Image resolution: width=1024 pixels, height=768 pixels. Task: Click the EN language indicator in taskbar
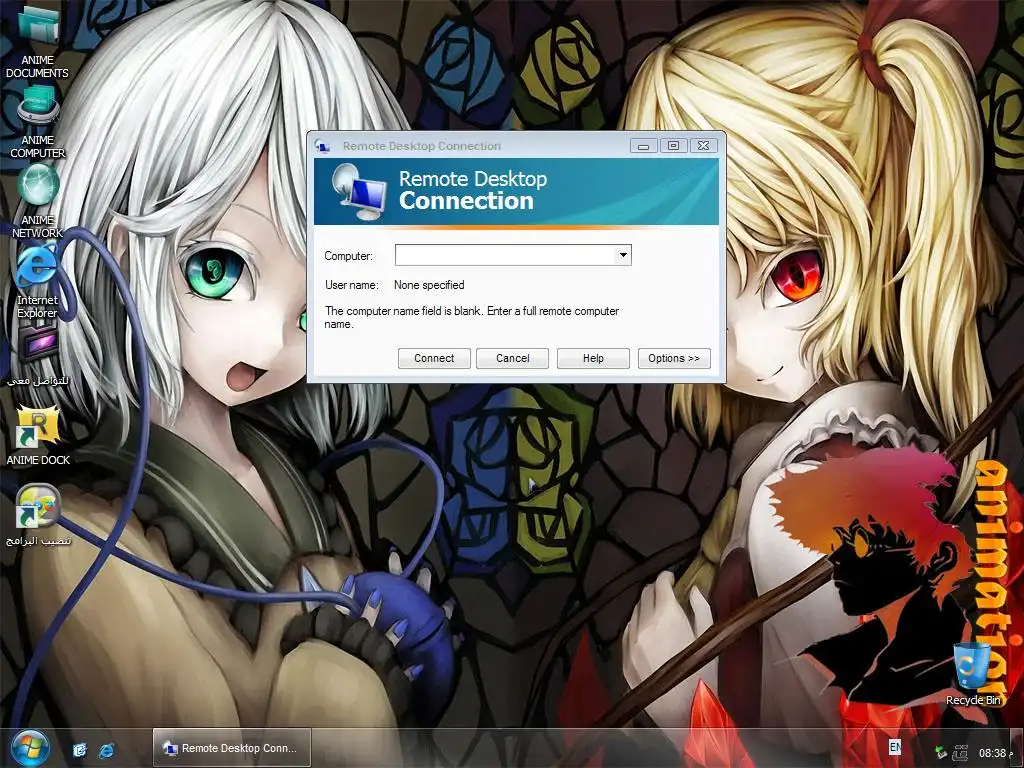click(895, 746)
